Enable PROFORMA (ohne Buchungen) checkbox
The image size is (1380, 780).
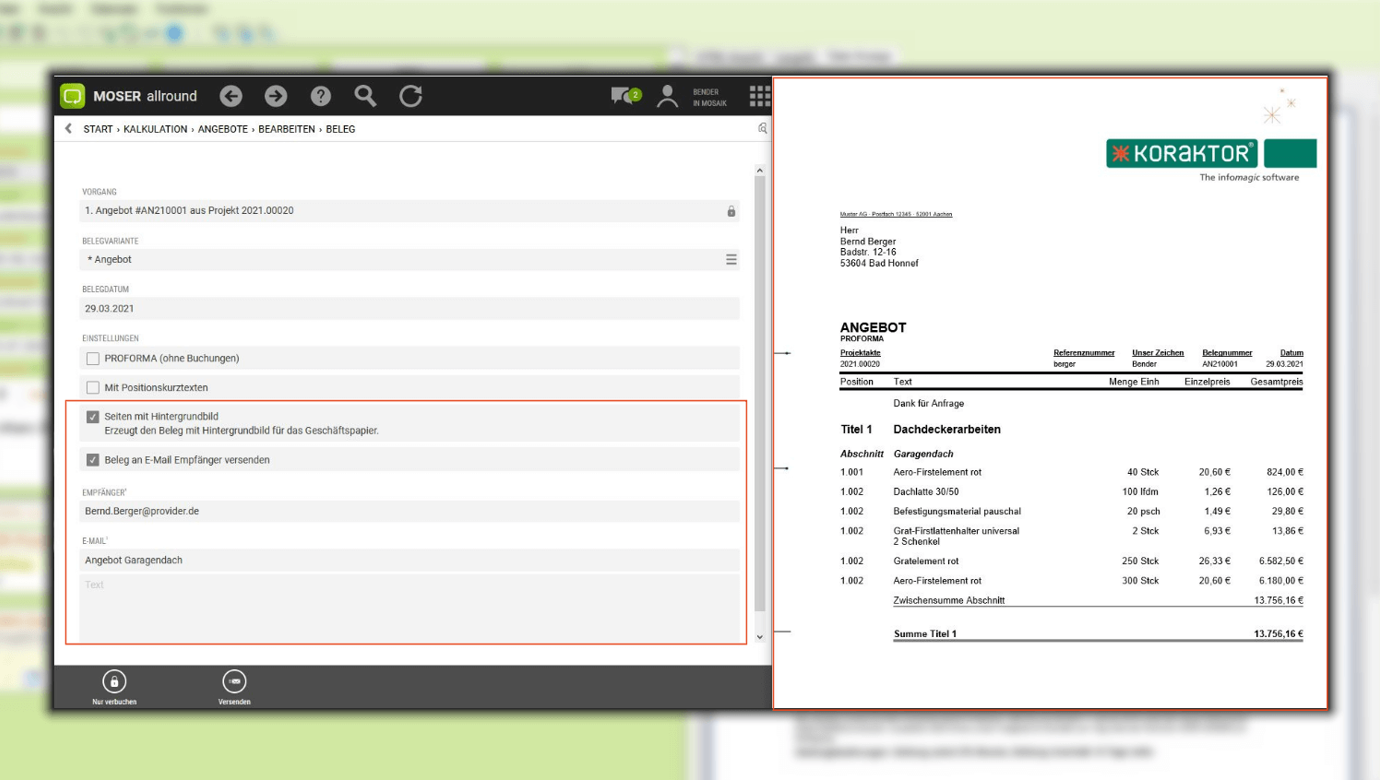(93, 358)
